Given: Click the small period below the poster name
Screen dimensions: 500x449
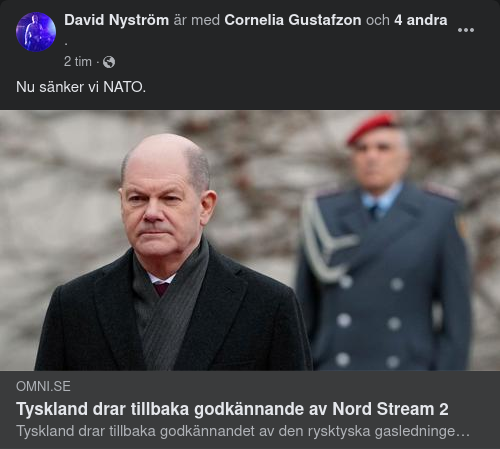Looking at the screenshot, I should (66, 43).
